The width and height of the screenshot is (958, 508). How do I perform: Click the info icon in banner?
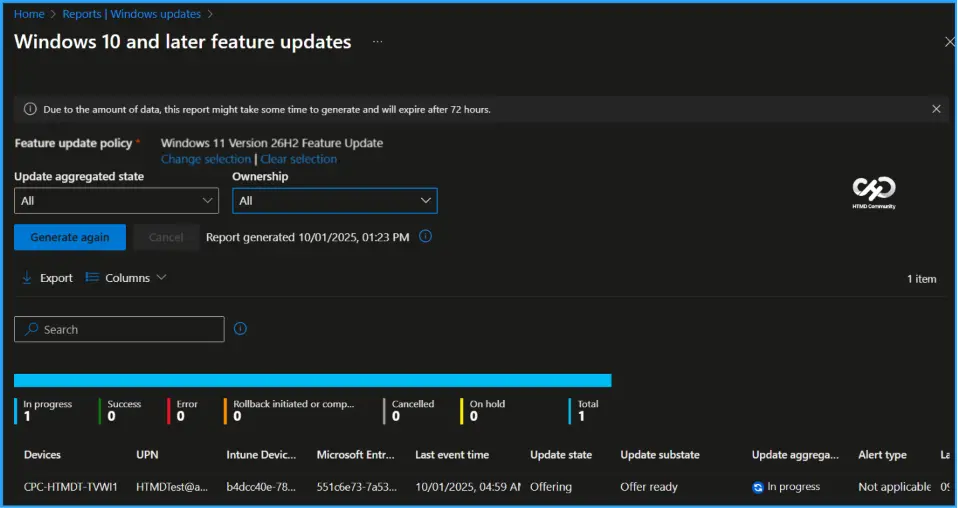[x=30, y=109]
